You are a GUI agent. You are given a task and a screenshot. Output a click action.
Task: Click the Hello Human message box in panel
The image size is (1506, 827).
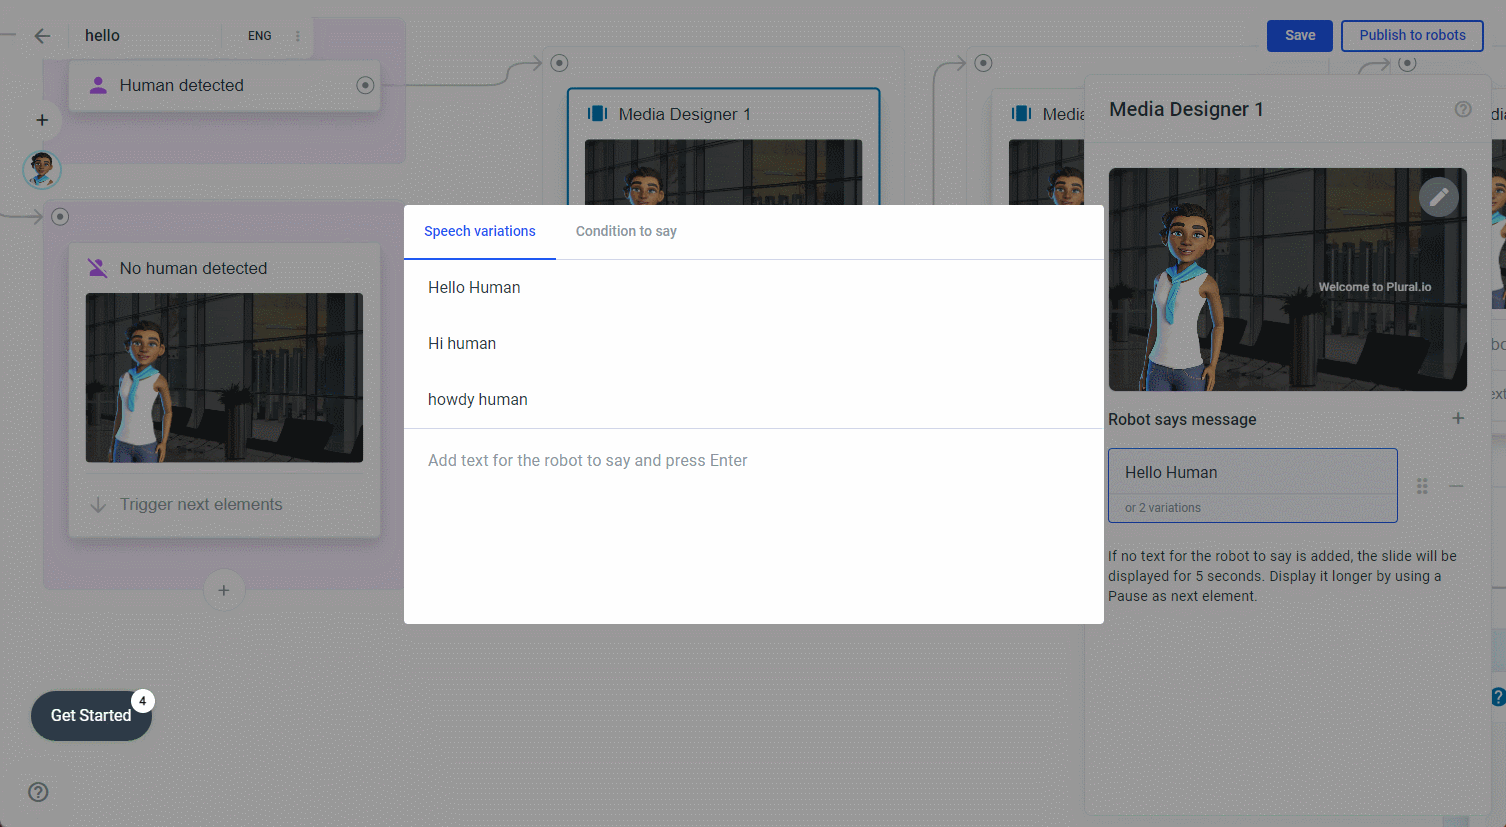1252,485
